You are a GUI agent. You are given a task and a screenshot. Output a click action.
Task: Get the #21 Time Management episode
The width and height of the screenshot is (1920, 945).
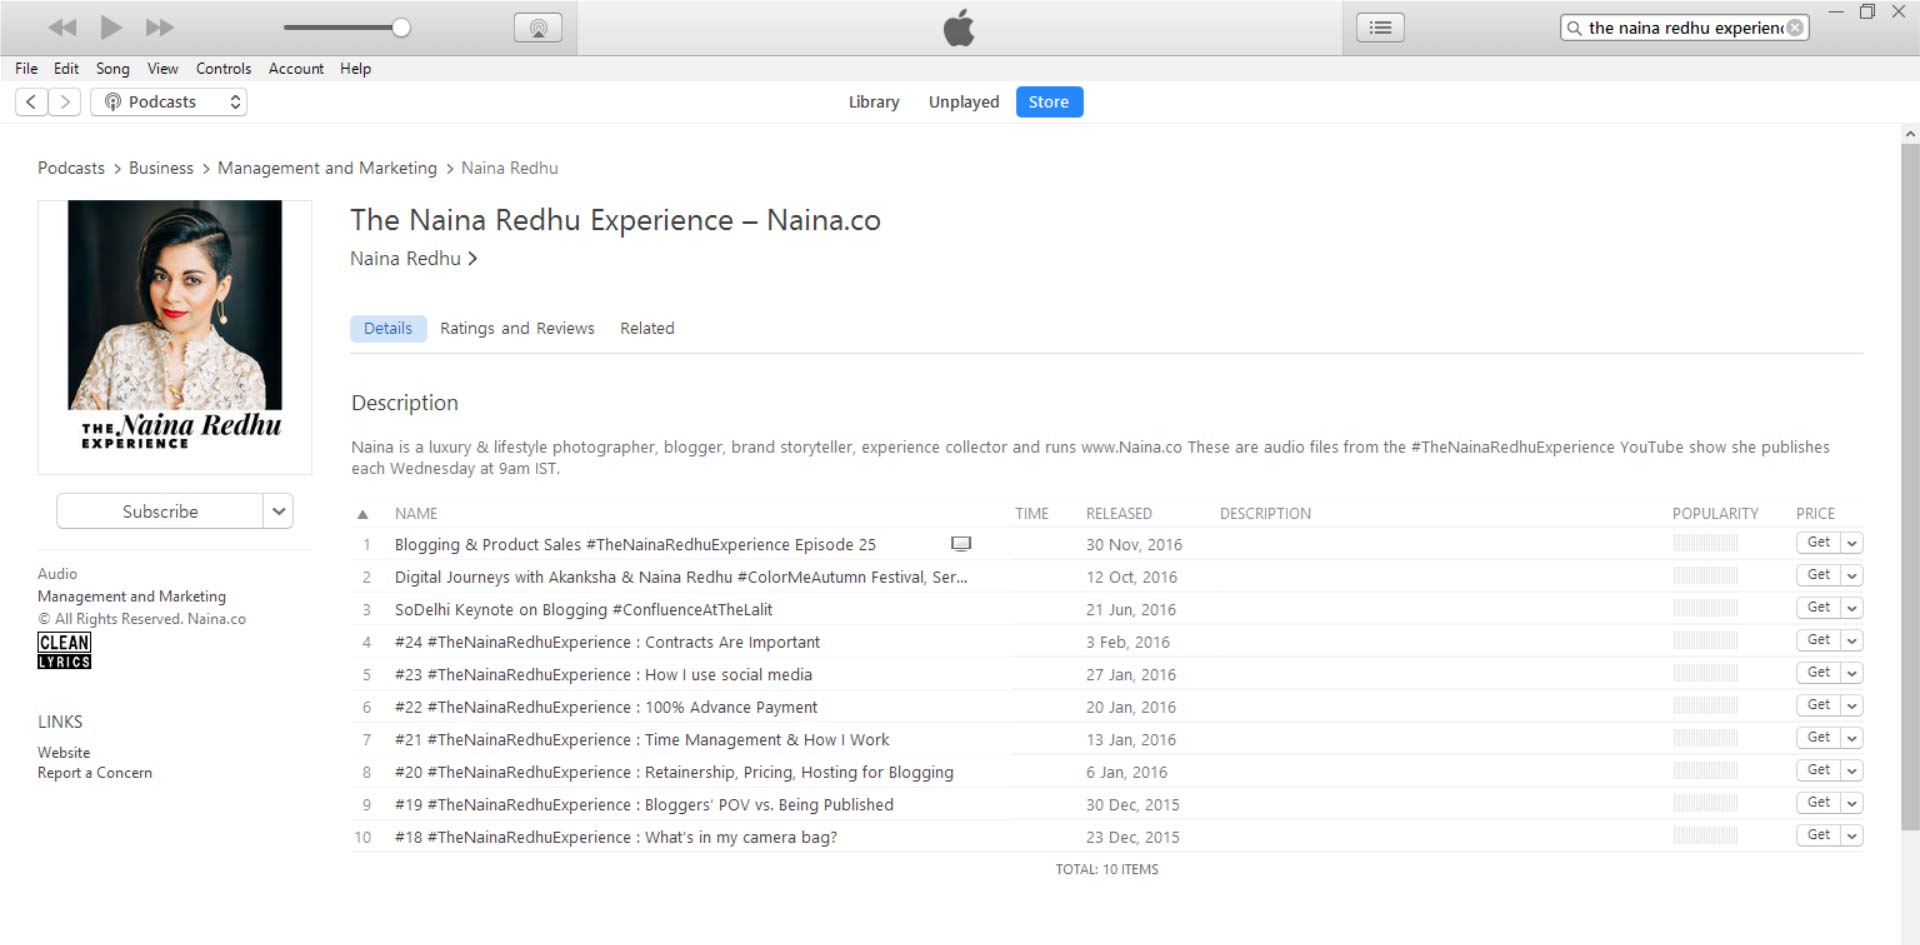click(x=1818, y=737)
